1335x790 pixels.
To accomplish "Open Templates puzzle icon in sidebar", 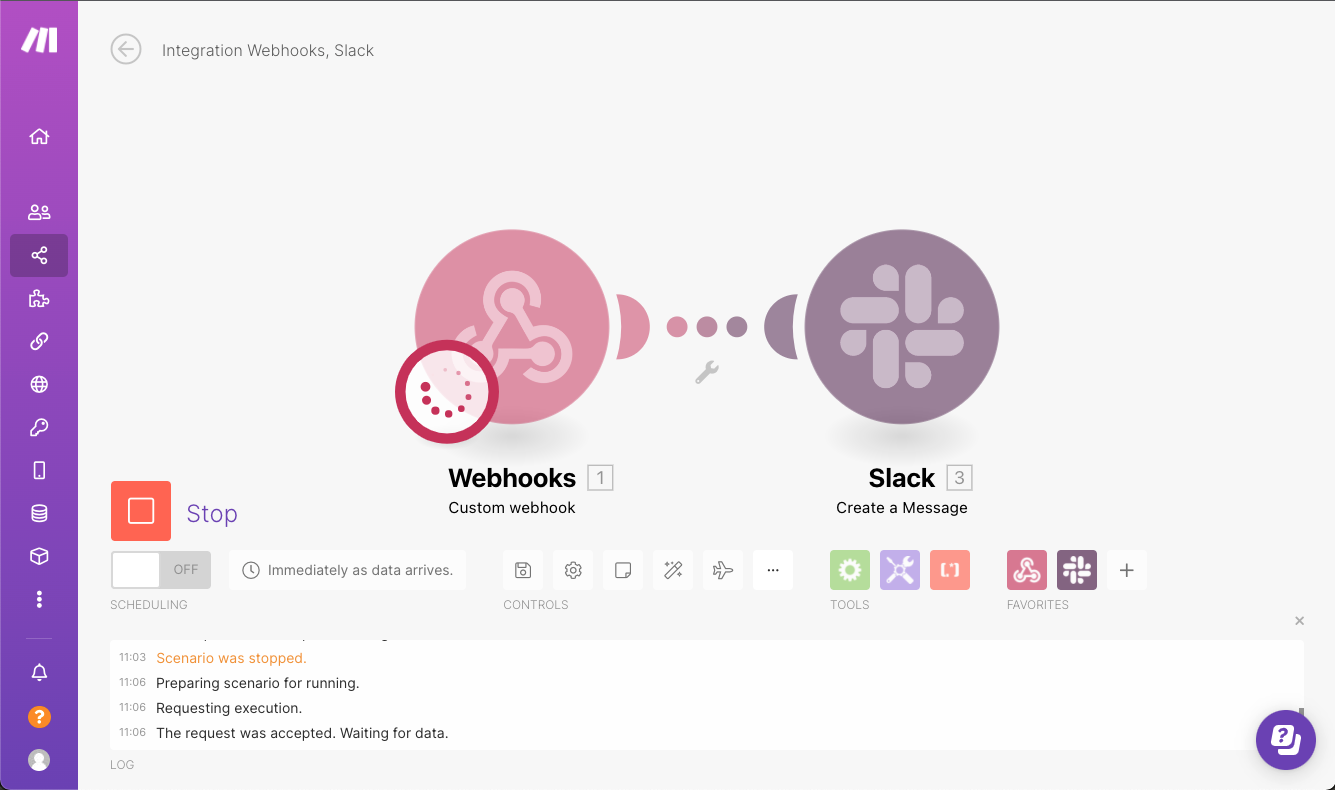I will 39,299.
